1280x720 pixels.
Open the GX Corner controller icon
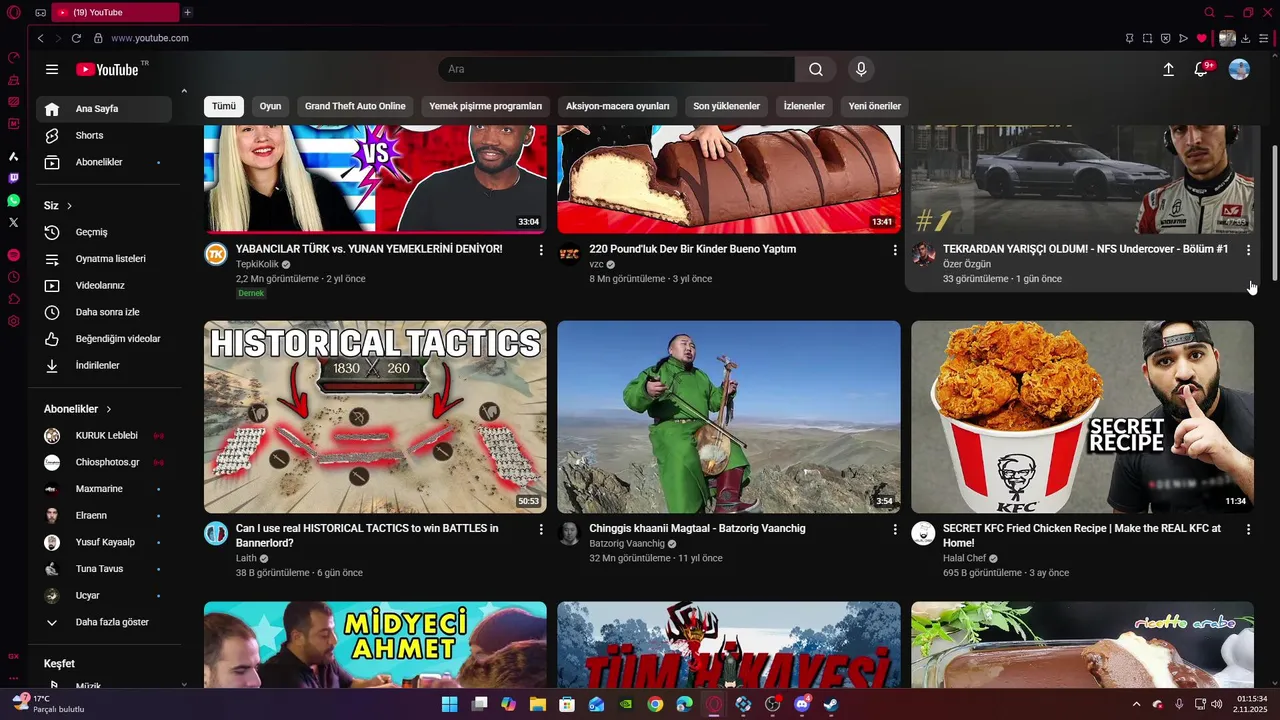point(40,12)
